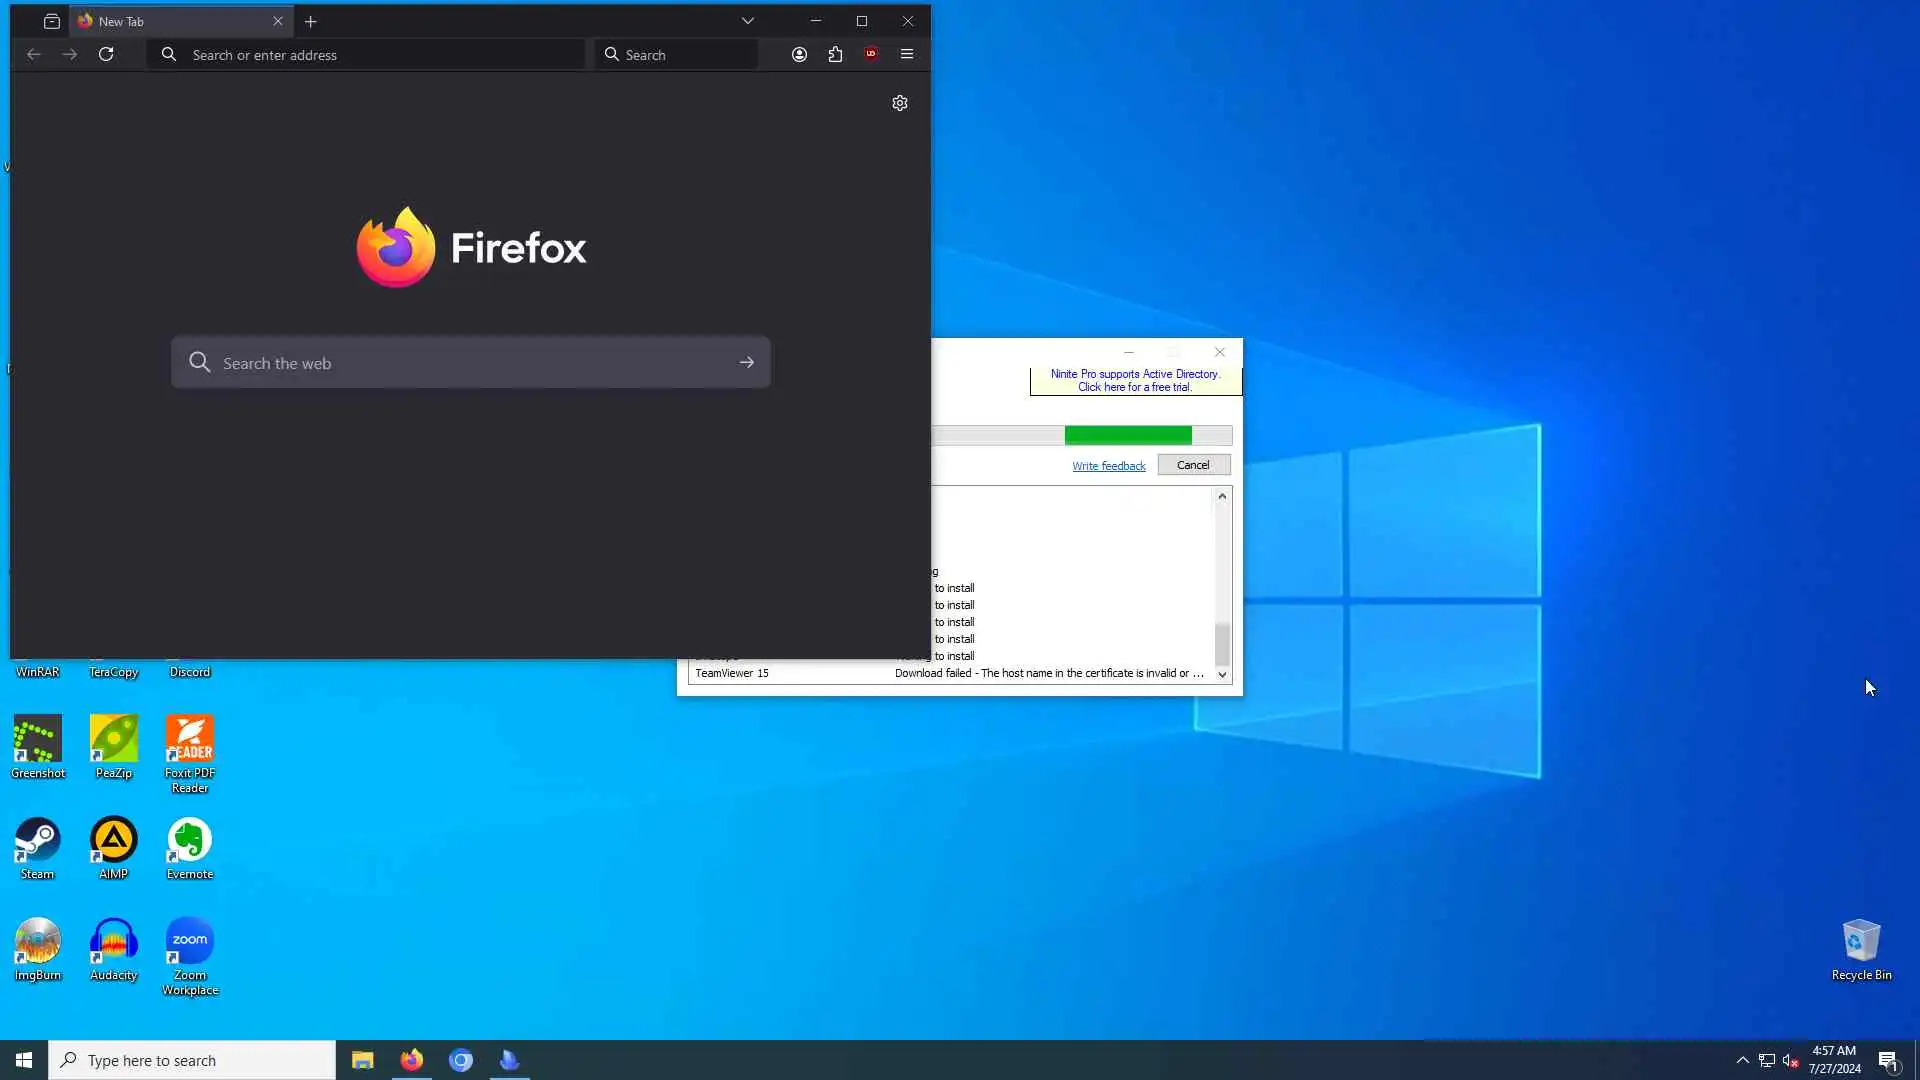This screenshot has width=1920, height=1080.
Task: Open New Tab personalize gear
Action: 899,103
